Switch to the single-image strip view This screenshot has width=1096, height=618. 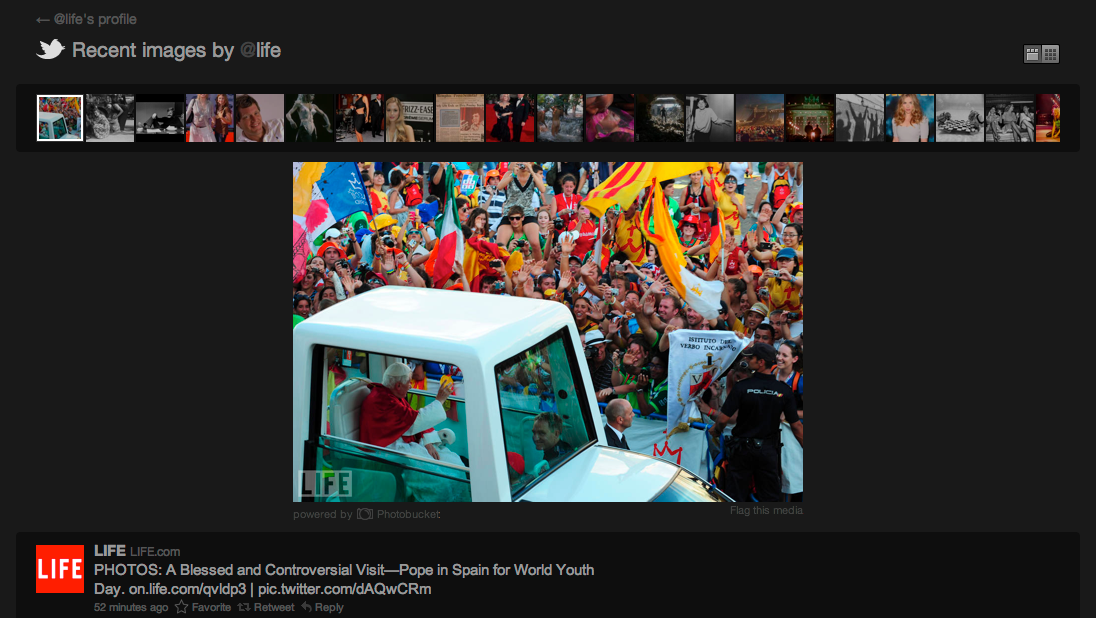(1032, 54)
